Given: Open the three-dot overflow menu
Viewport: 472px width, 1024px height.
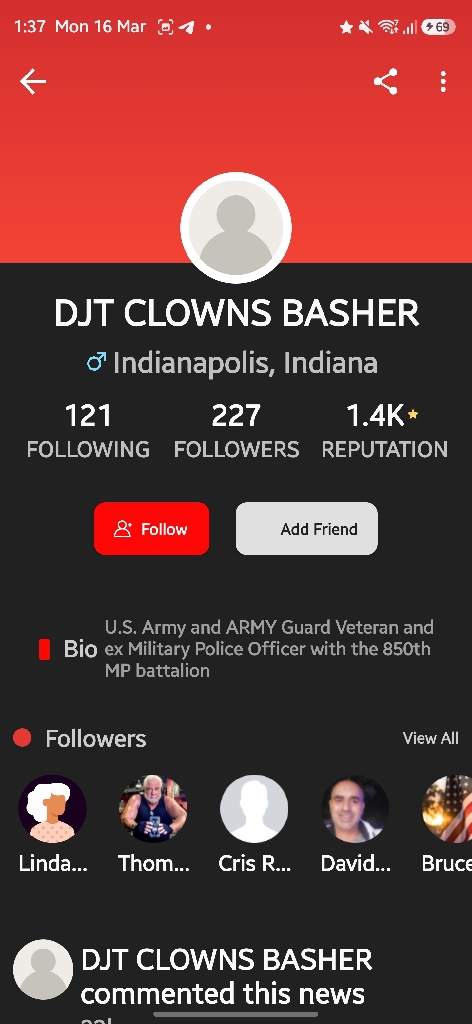Looking at the screenshot, I should [x=443, y=82].
